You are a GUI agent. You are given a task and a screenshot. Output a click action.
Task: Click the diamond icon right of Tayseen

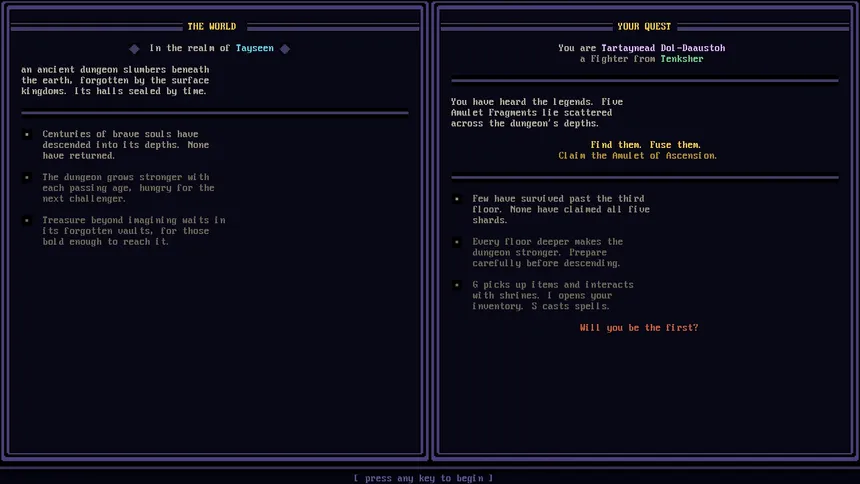tap(285, 49)
